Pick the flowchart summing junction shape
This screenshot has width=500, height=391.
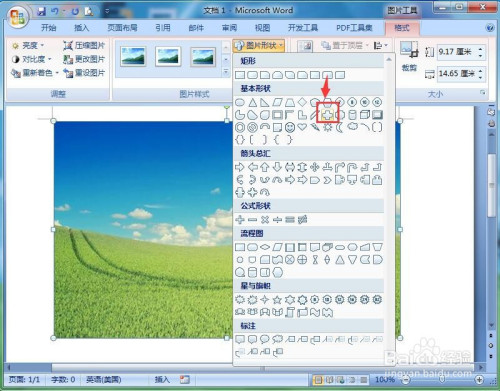(290, 260)
